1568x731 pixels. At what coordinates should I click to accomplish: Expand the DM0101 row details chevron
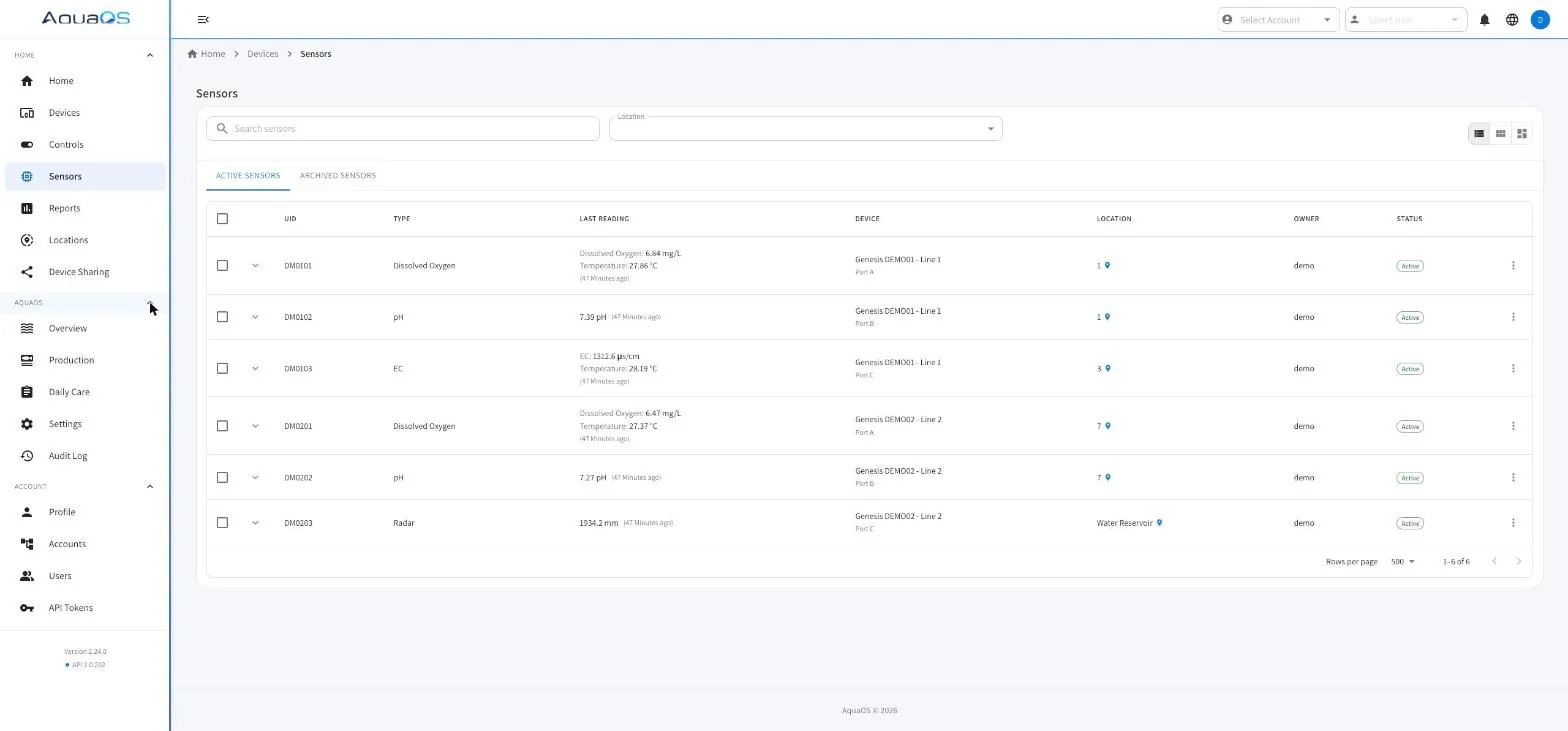pyautogui.click(x=255, y=266)
